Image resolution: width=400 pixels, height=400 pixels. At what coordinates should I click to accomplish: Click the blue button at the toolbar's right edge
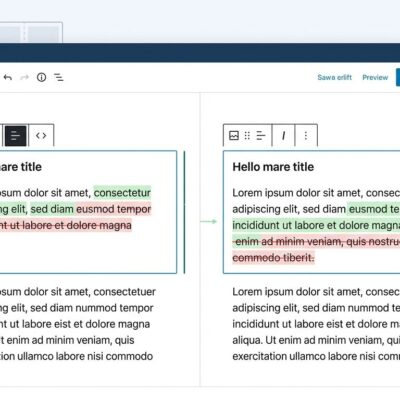pyautogui.click(x=398, y=78)
